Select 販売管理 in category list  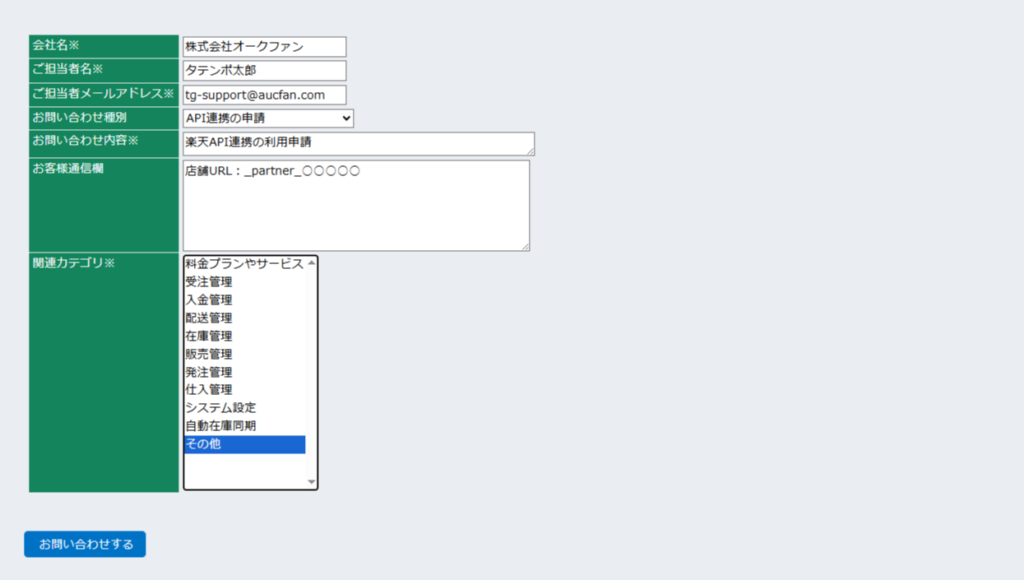pyautogui.click(x=244, y=354)
